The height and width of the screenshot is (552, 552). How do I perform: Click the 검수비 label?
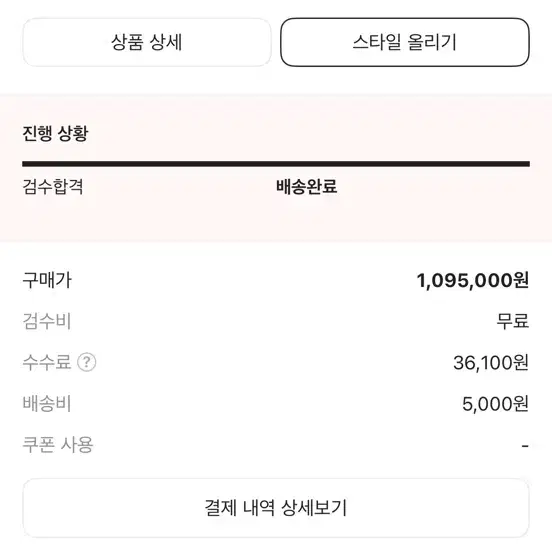point(47,321)
